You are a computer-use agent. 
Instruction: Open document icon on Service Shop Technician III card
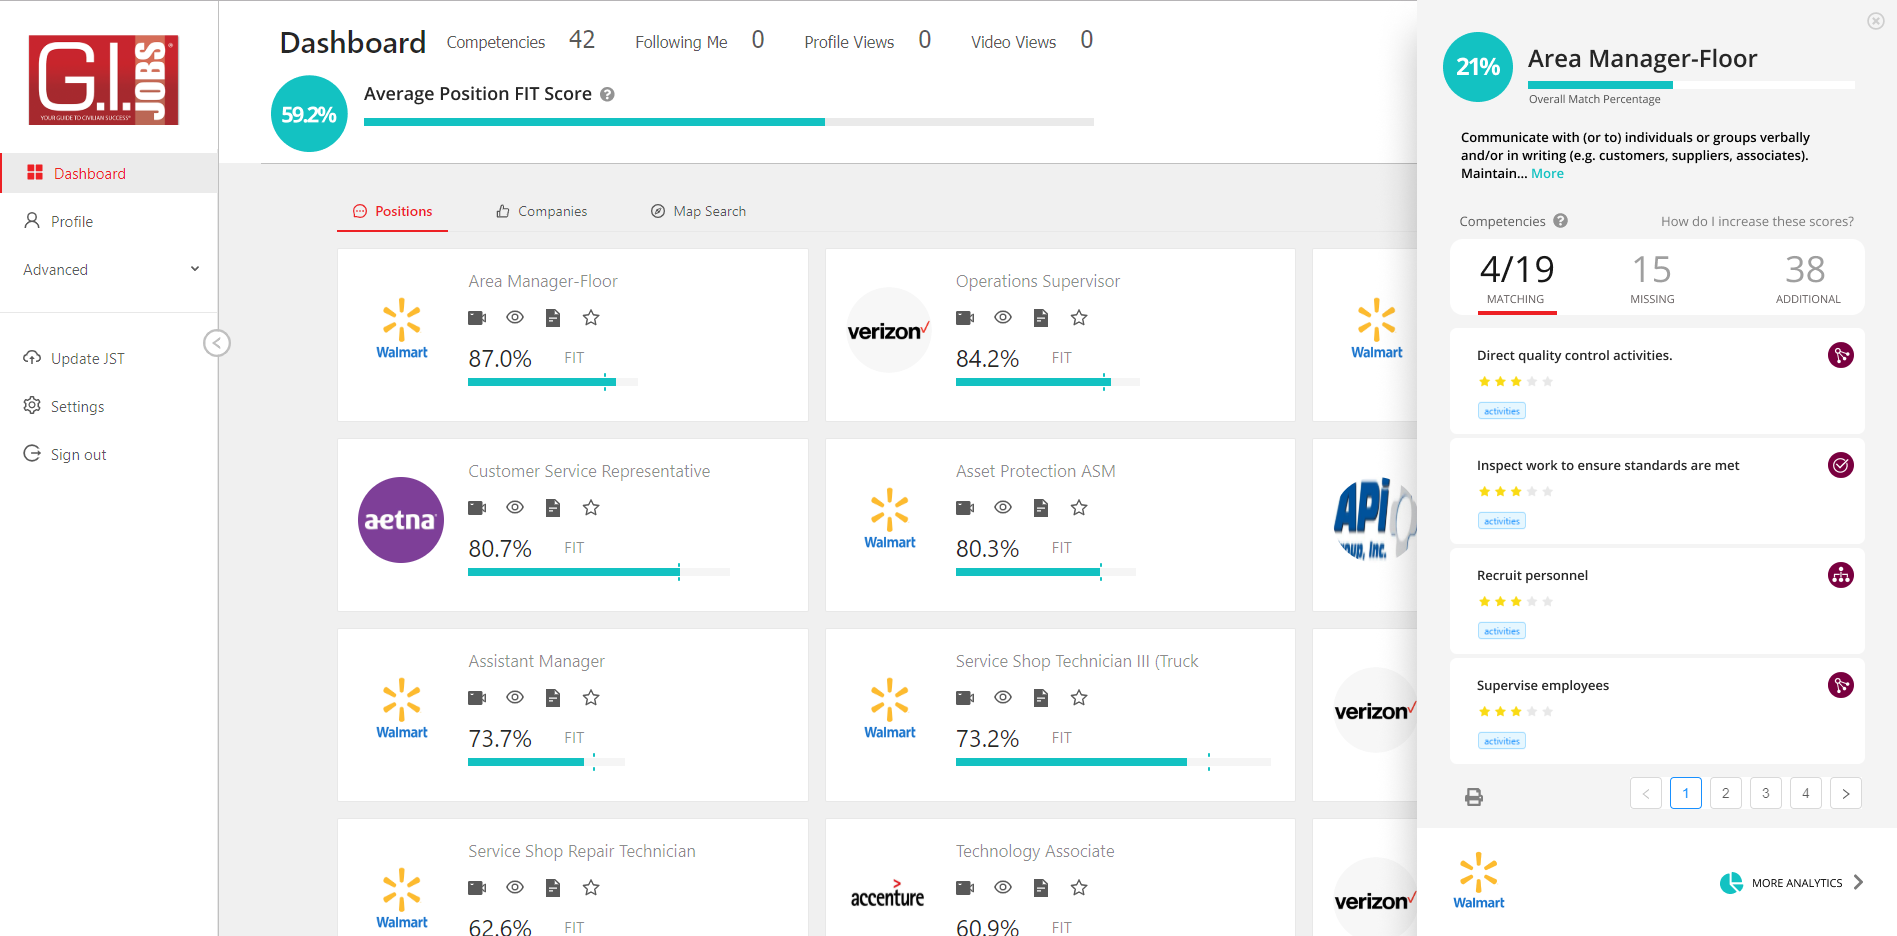1041,698
